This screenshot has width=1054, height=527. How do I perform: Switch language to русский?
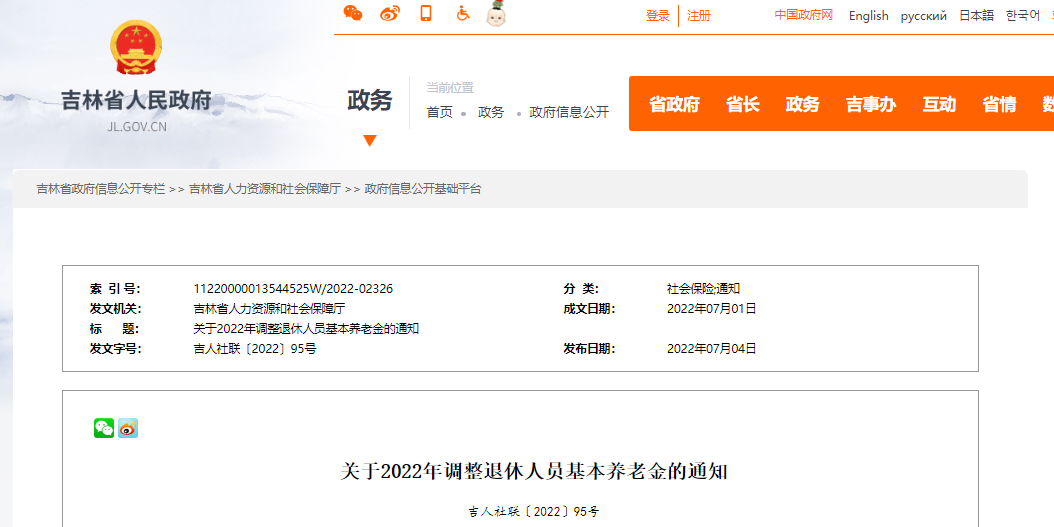coord(924,15)
